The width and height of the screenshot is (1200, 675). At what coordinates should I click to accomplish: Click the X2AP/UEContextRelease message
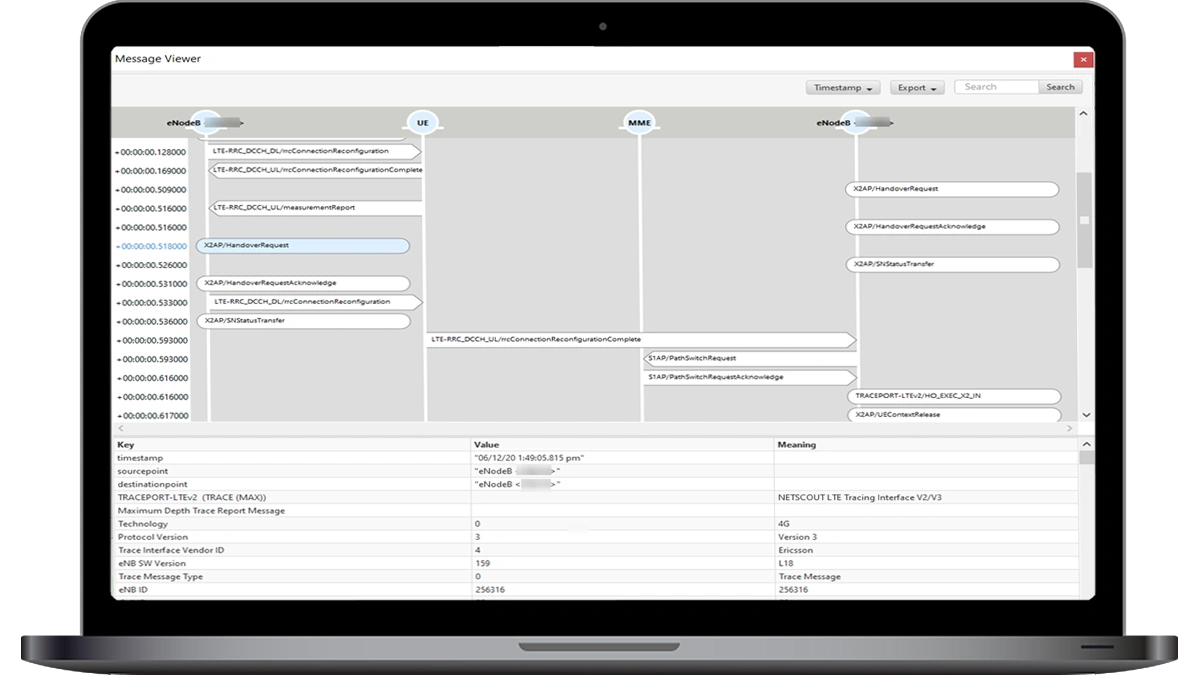click(953, 415)
